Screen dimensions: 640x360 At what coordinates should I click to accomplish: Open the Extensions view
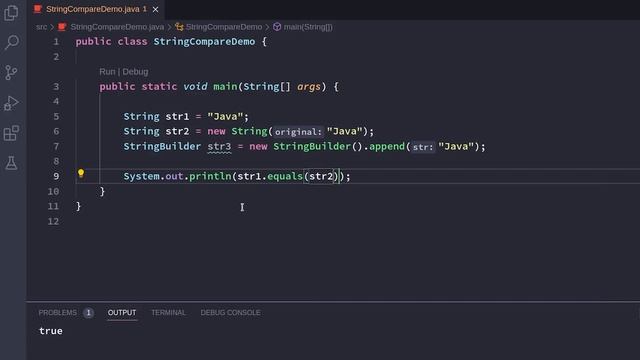[x=11, y=133]
